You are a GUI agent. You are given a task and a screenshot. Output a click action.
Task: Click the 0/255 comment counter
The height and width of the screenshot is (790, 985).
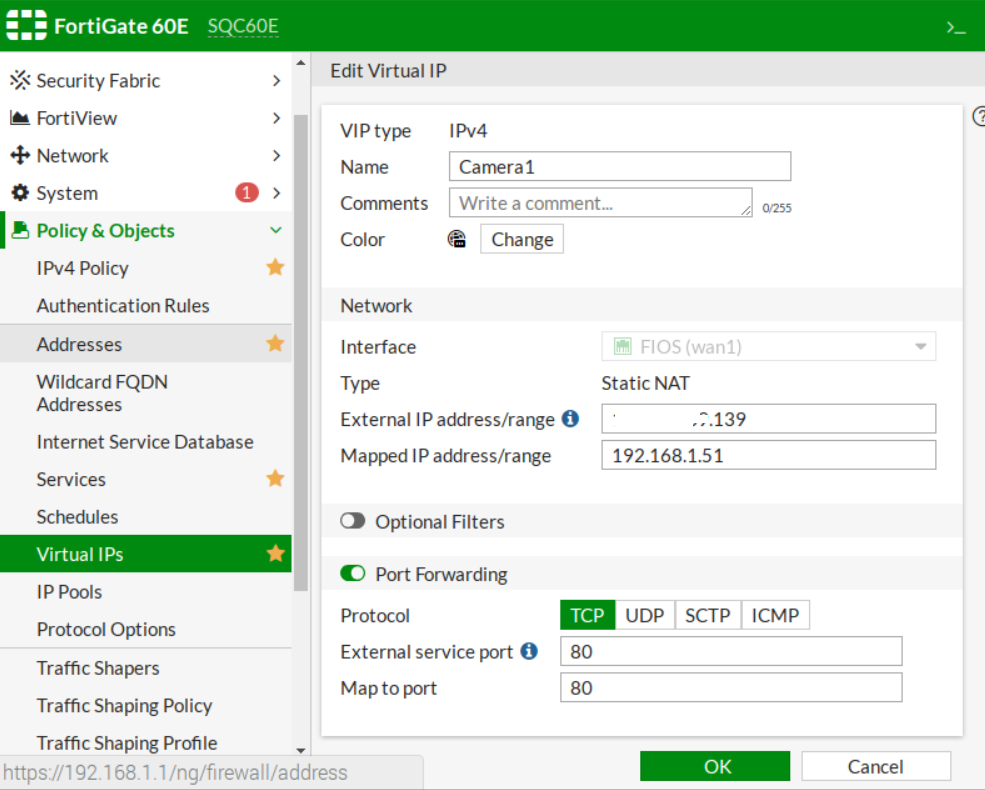click(x=776, y=208)
